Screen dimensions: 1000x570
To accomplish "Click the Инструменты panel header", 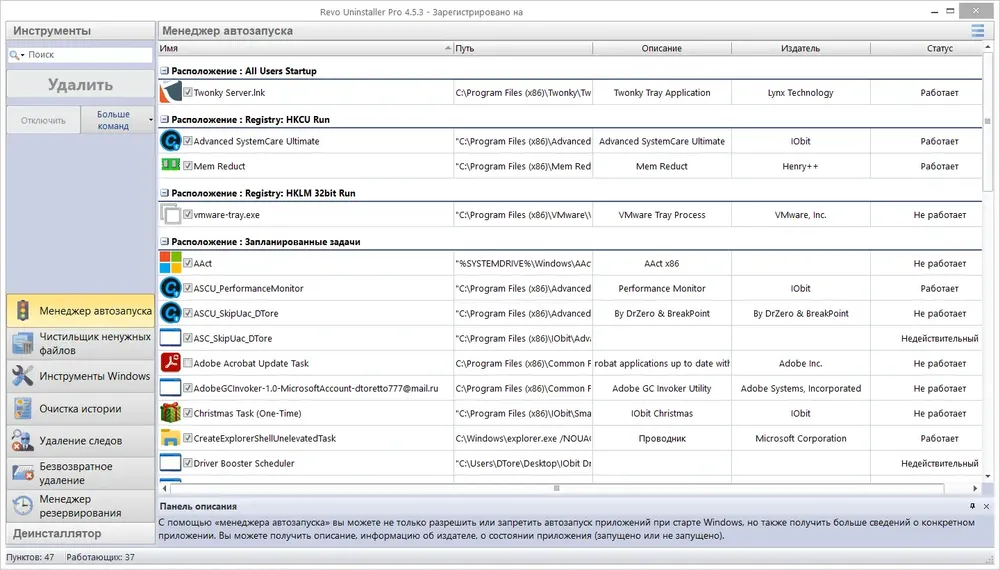I will [80, 31].
